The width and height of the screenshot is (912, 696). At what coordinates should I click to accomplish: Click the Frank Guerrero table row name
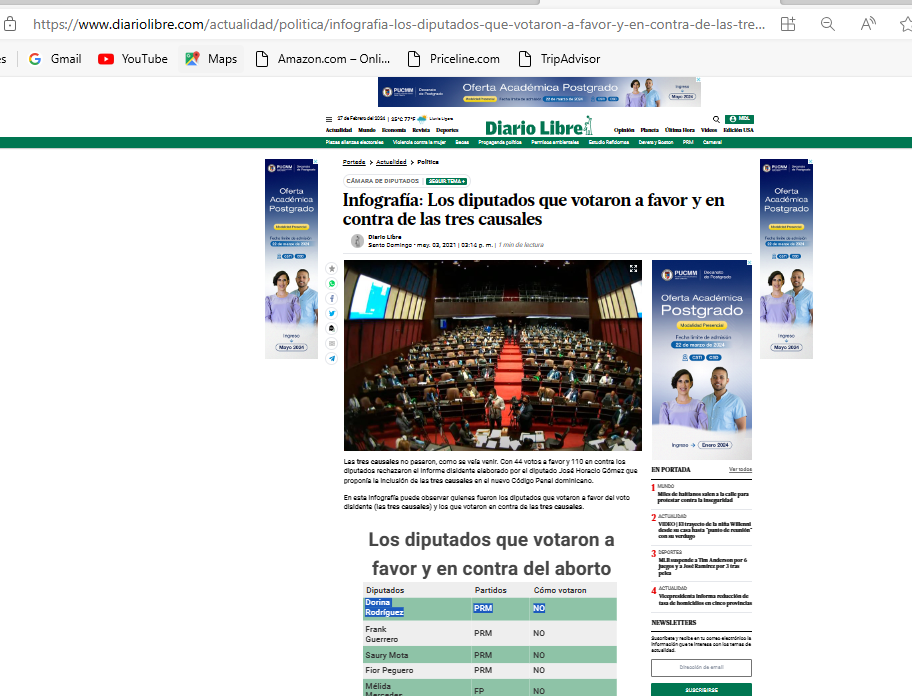point(382,634)
